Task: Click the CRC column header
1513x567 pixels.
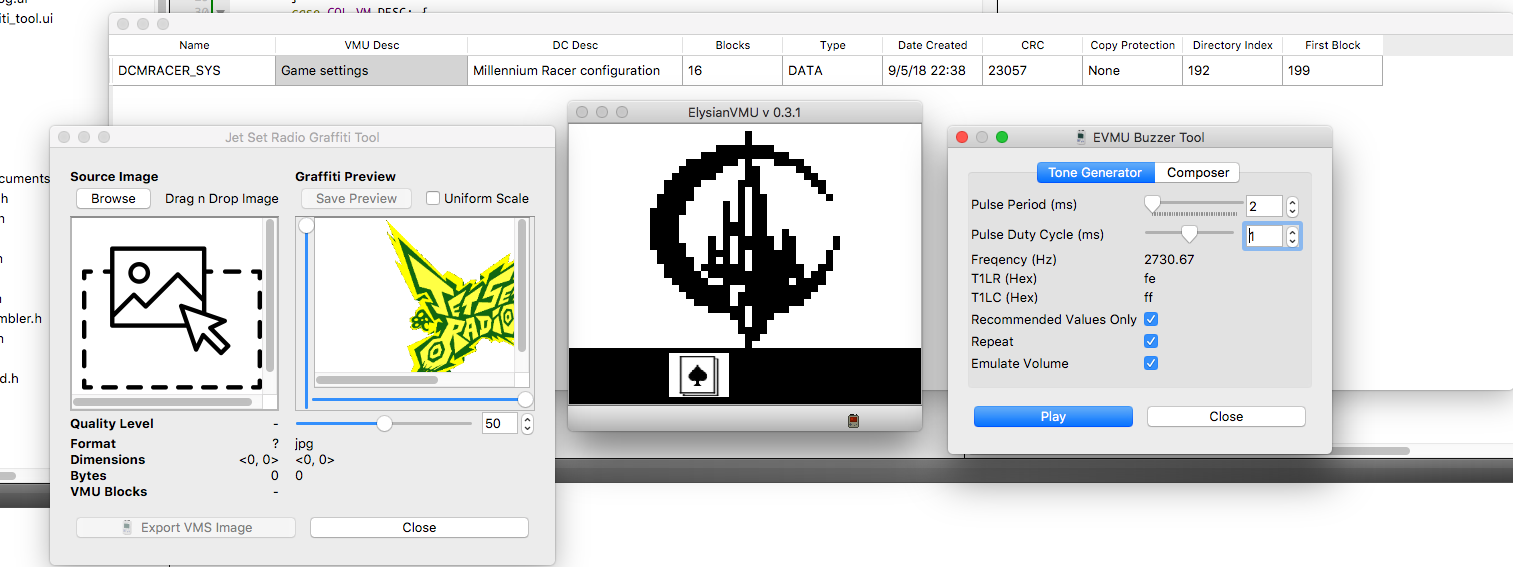Action: click(x=1032, y=45)
